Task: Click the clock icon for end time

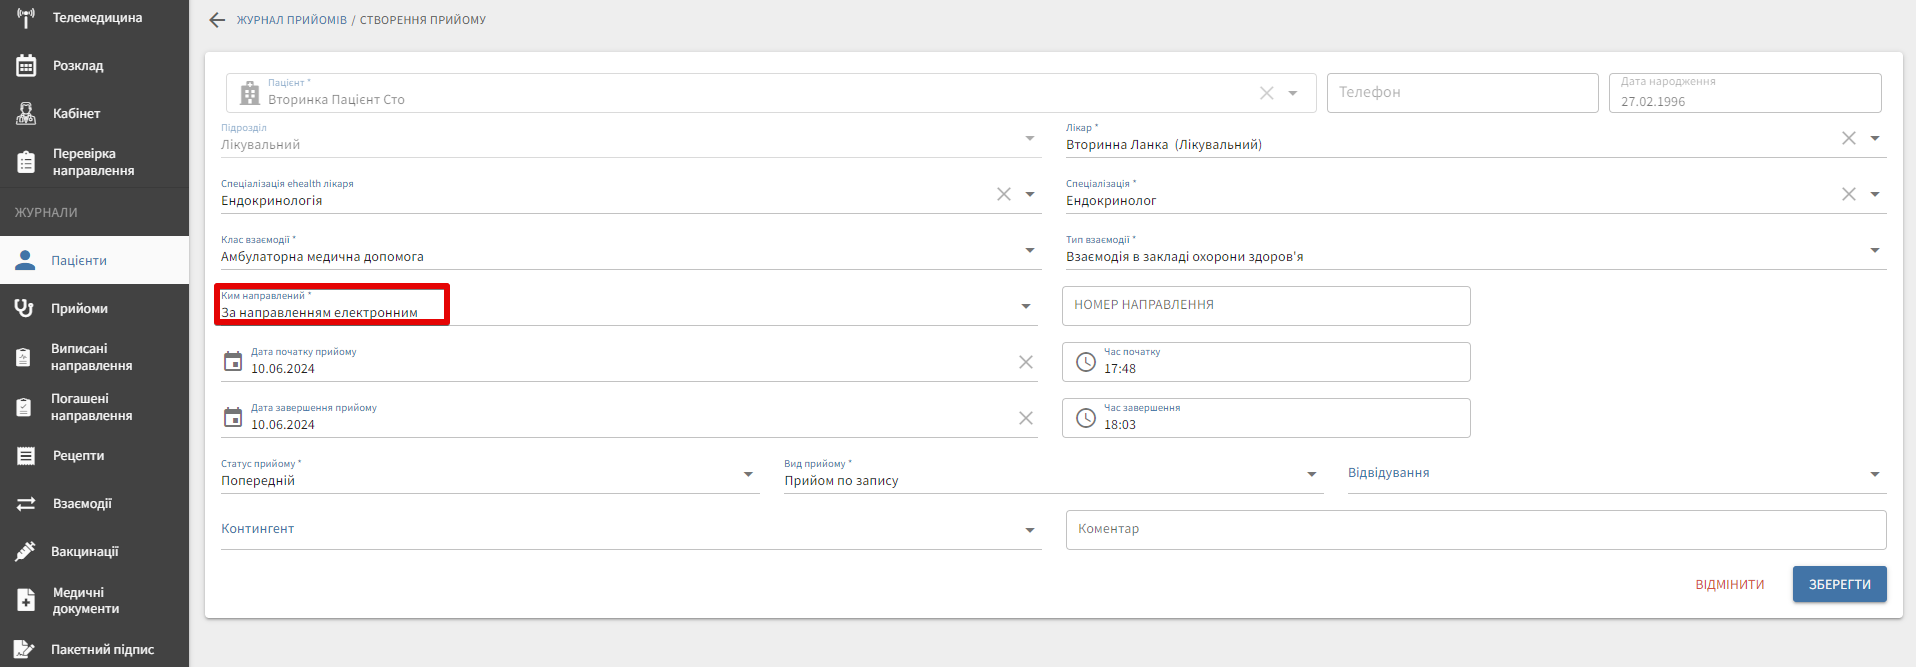Action: (x=1086, y=418)
